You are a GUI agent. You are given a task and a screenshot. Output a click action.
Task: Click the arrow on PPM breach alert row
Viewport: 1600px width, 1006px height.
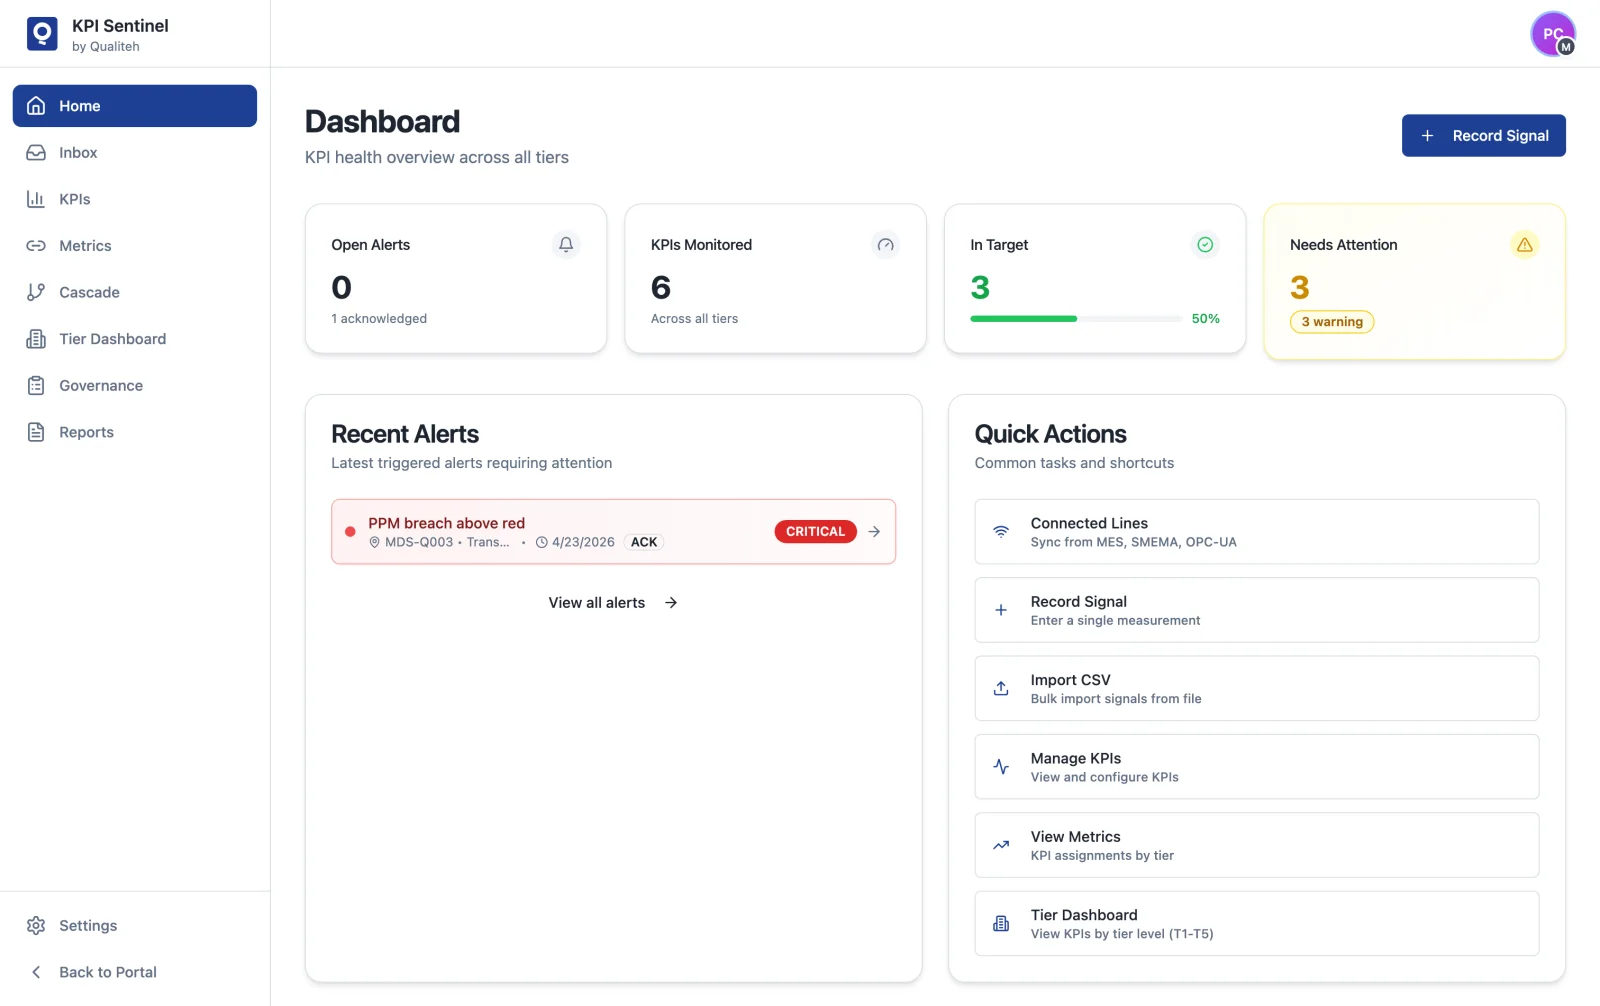click(874, 532)
